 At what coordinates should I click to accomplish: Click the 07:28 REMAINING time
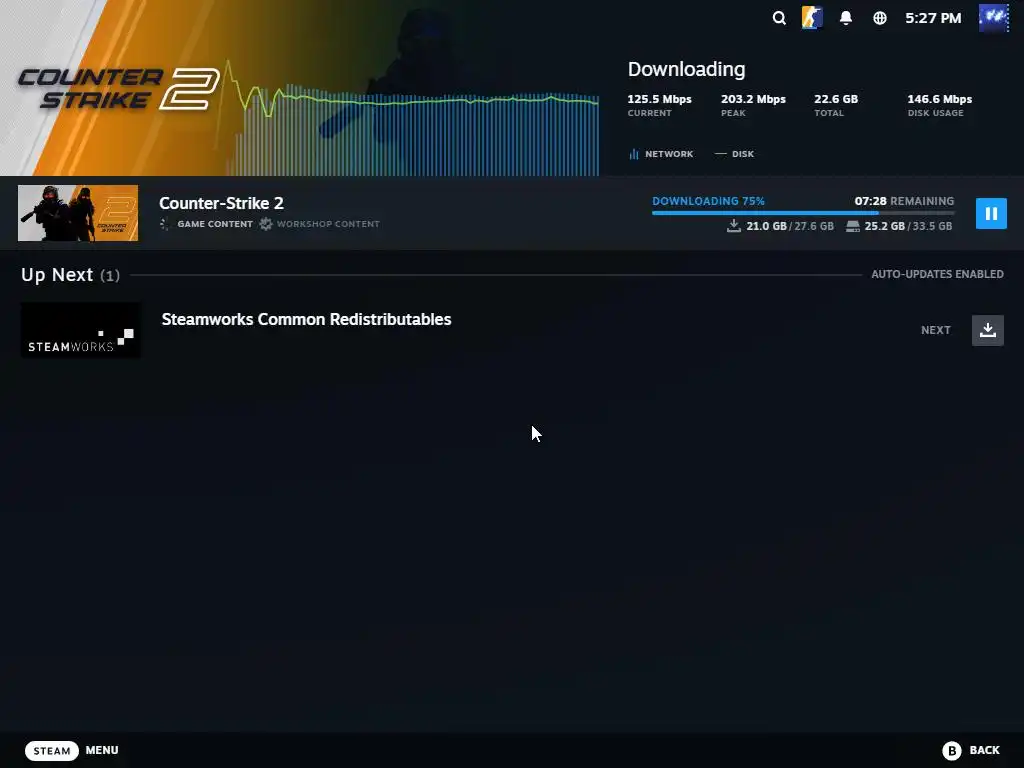click(904, 201)
